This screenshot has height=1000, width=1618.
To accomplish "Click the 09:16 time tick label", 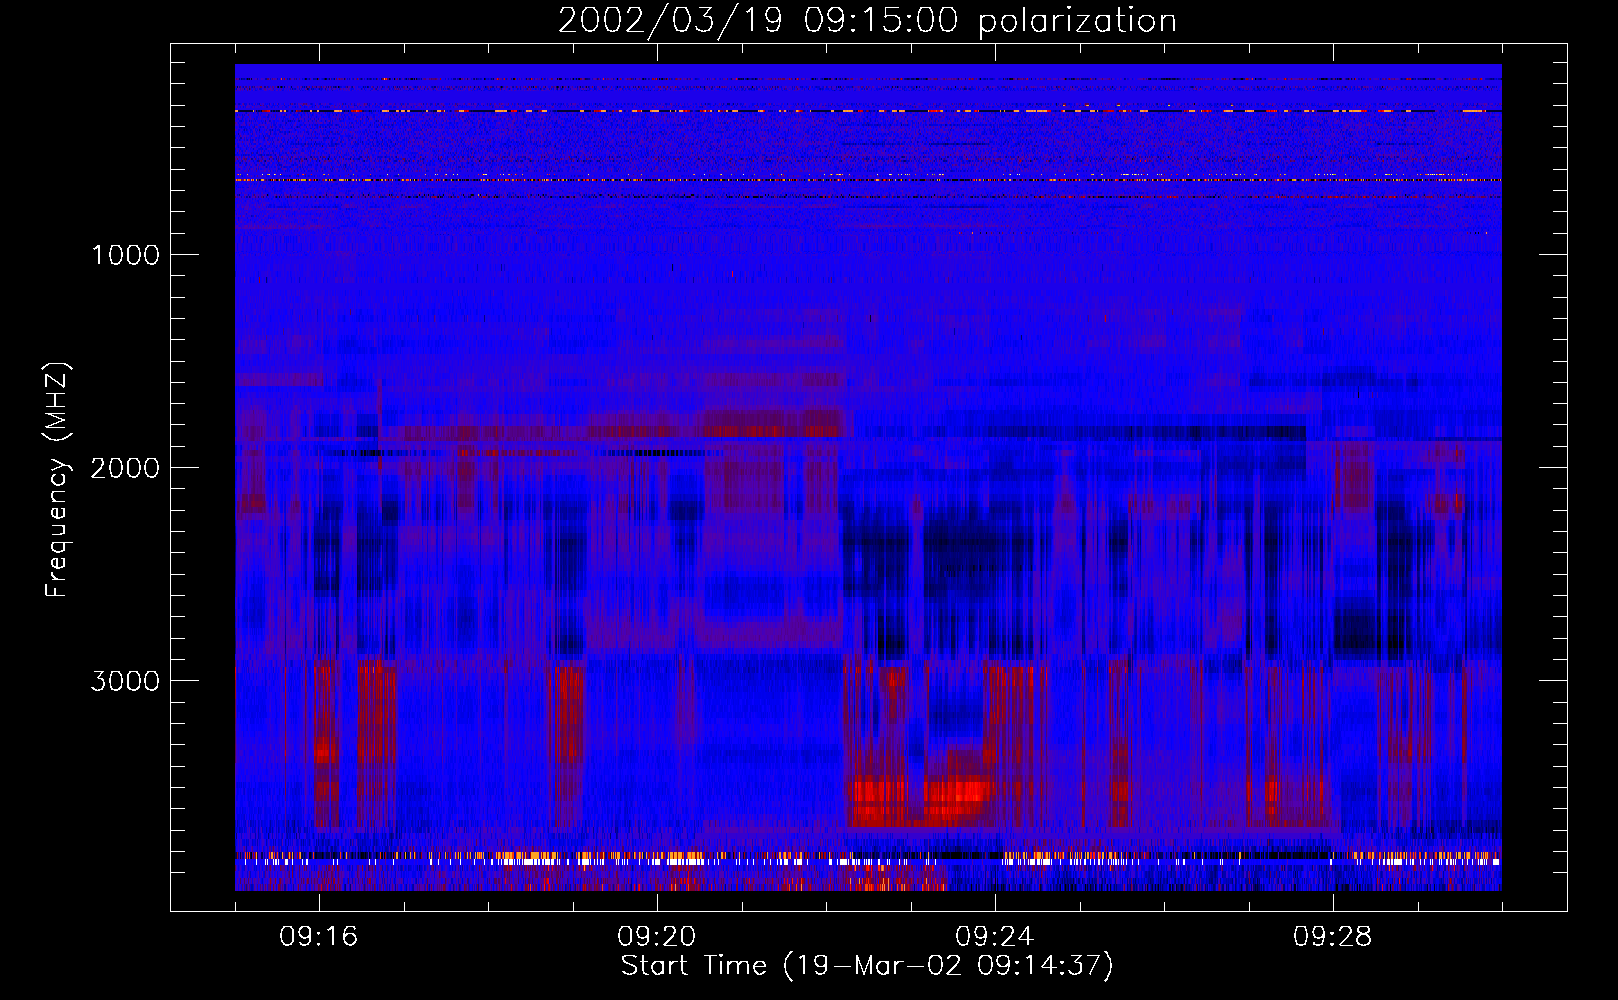I will (319, 937).
